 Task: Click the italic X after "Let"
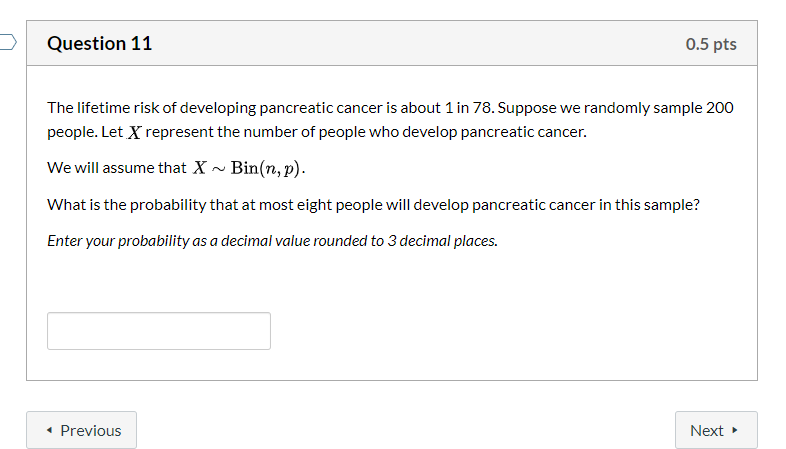[134, 132]
